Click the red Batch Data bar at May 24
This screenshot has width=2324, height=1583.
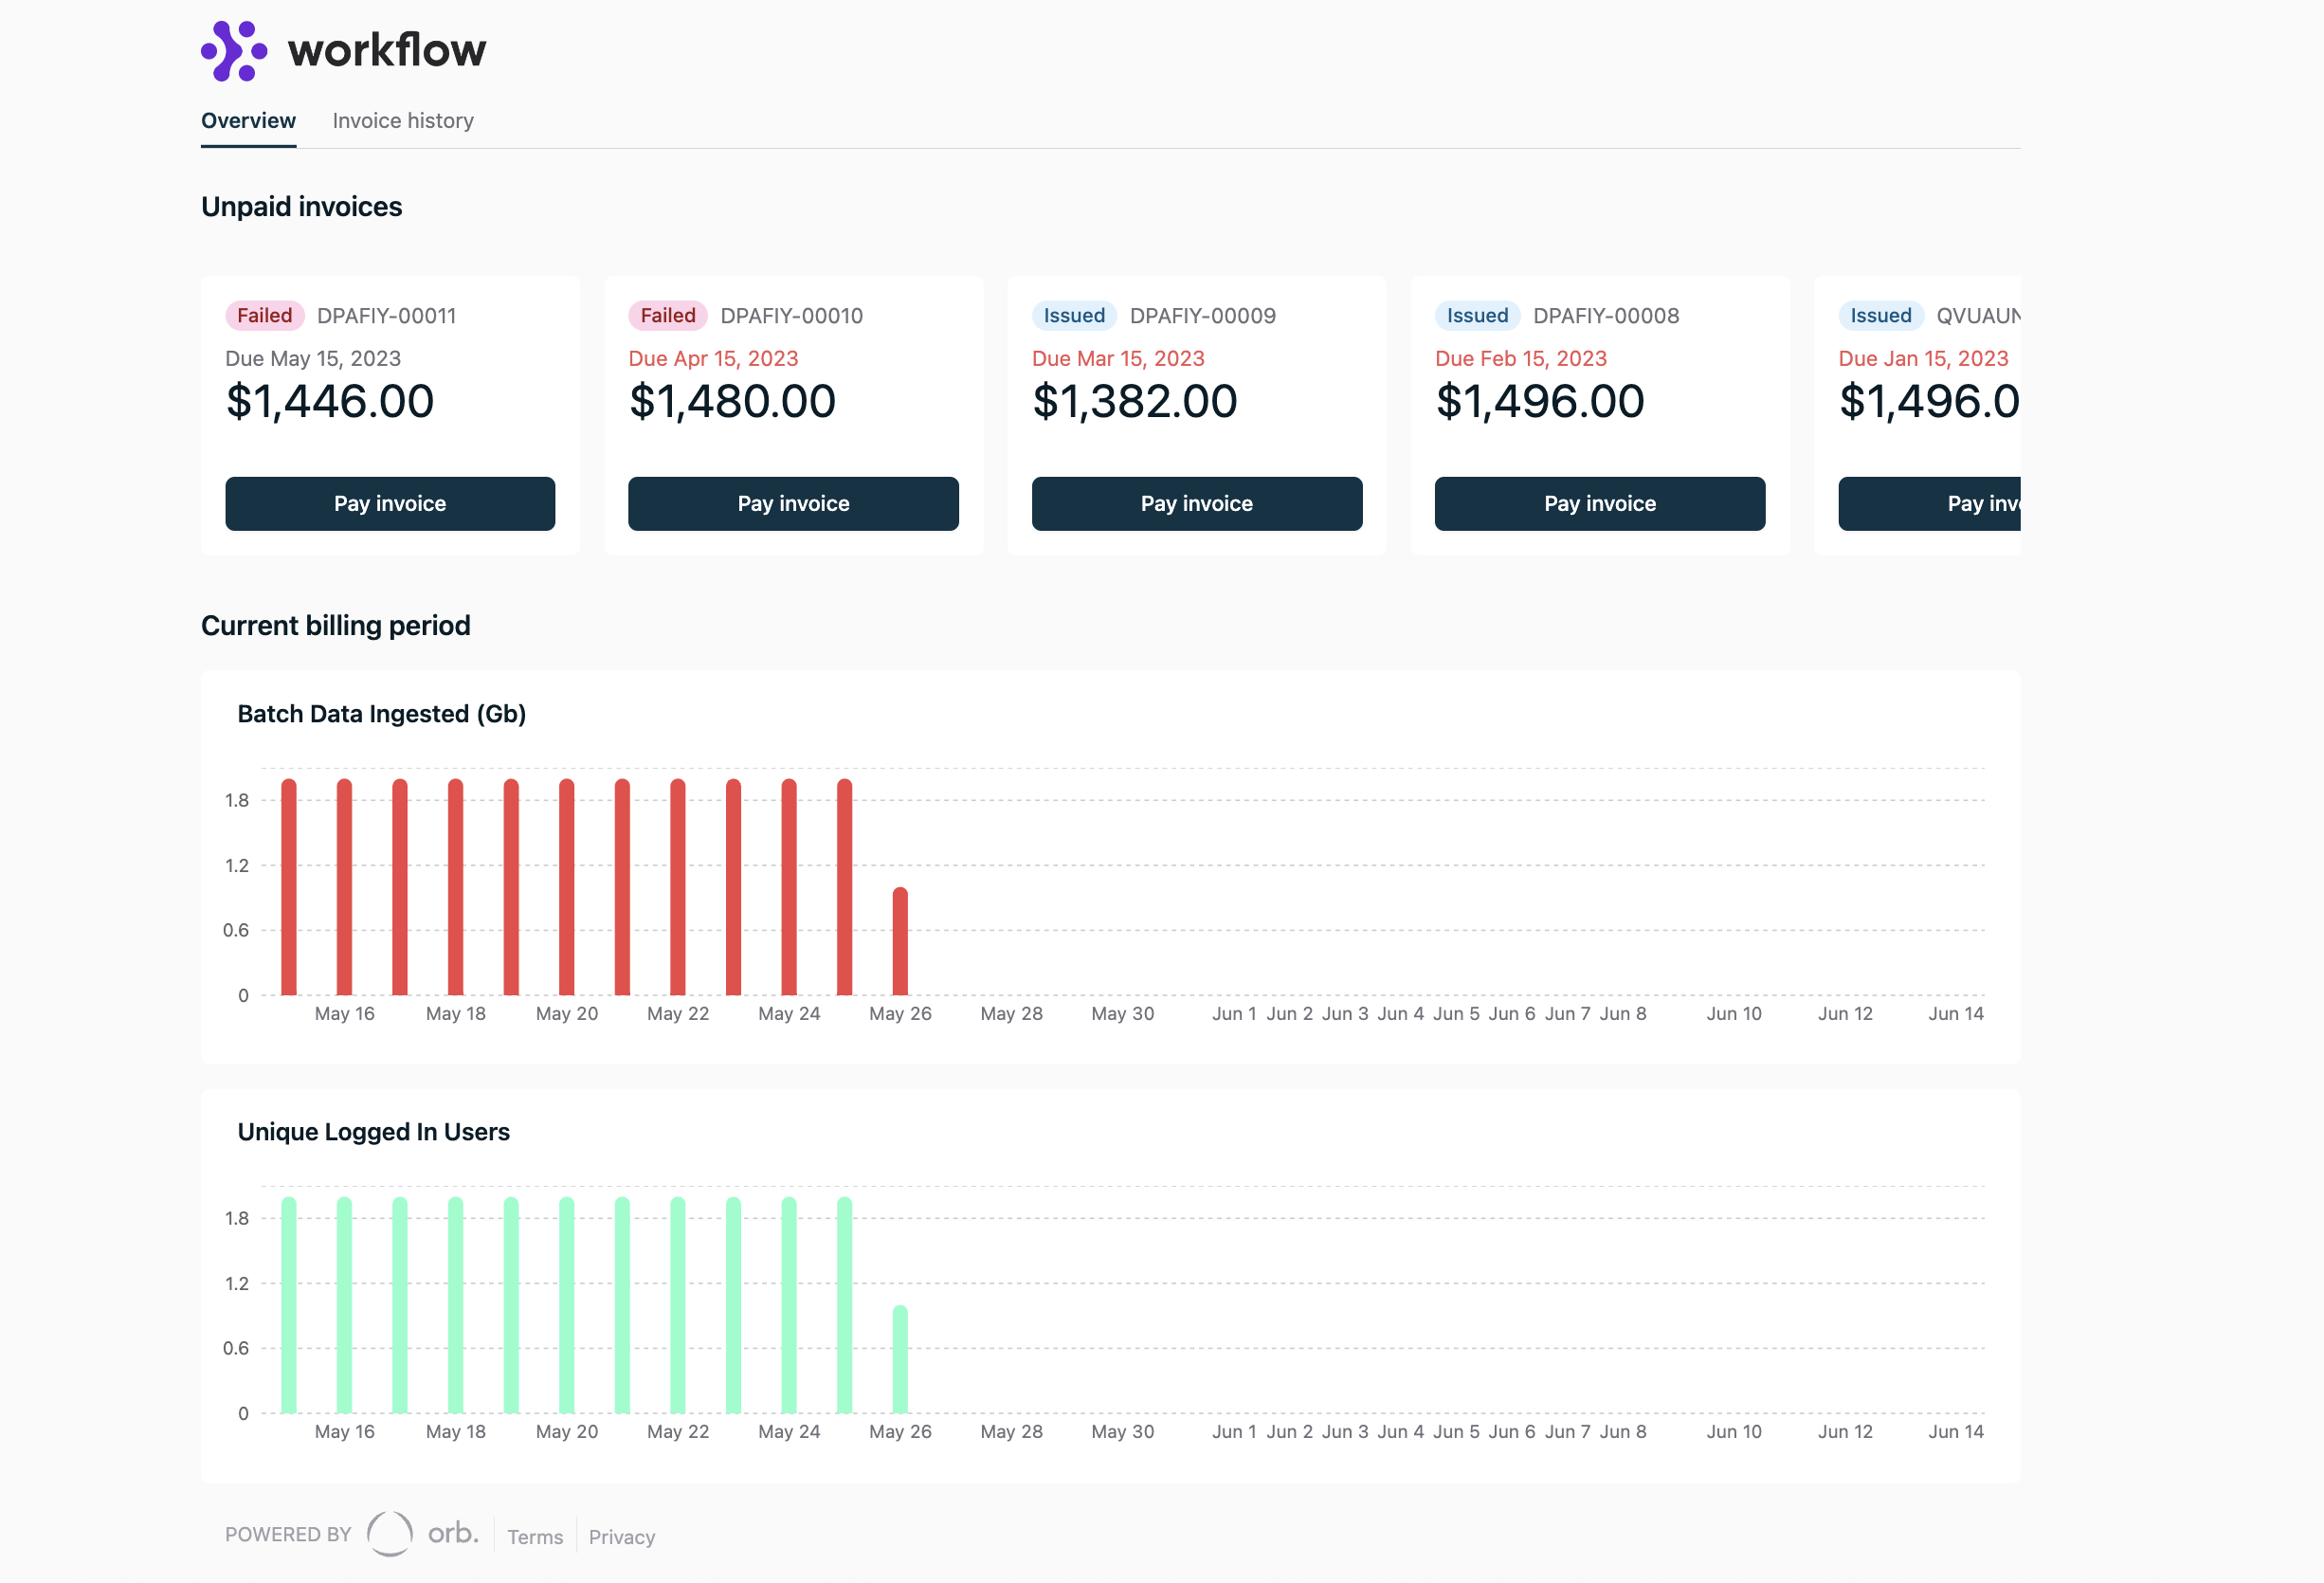pos(789,887)
